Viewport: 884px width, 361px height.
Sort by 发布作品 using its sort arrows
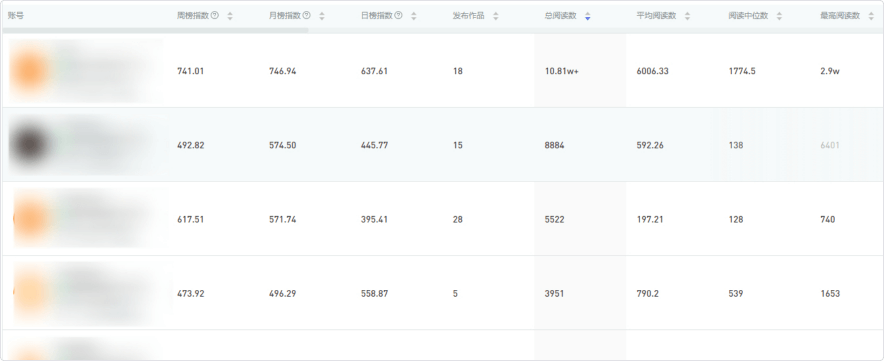coord(496,16)
